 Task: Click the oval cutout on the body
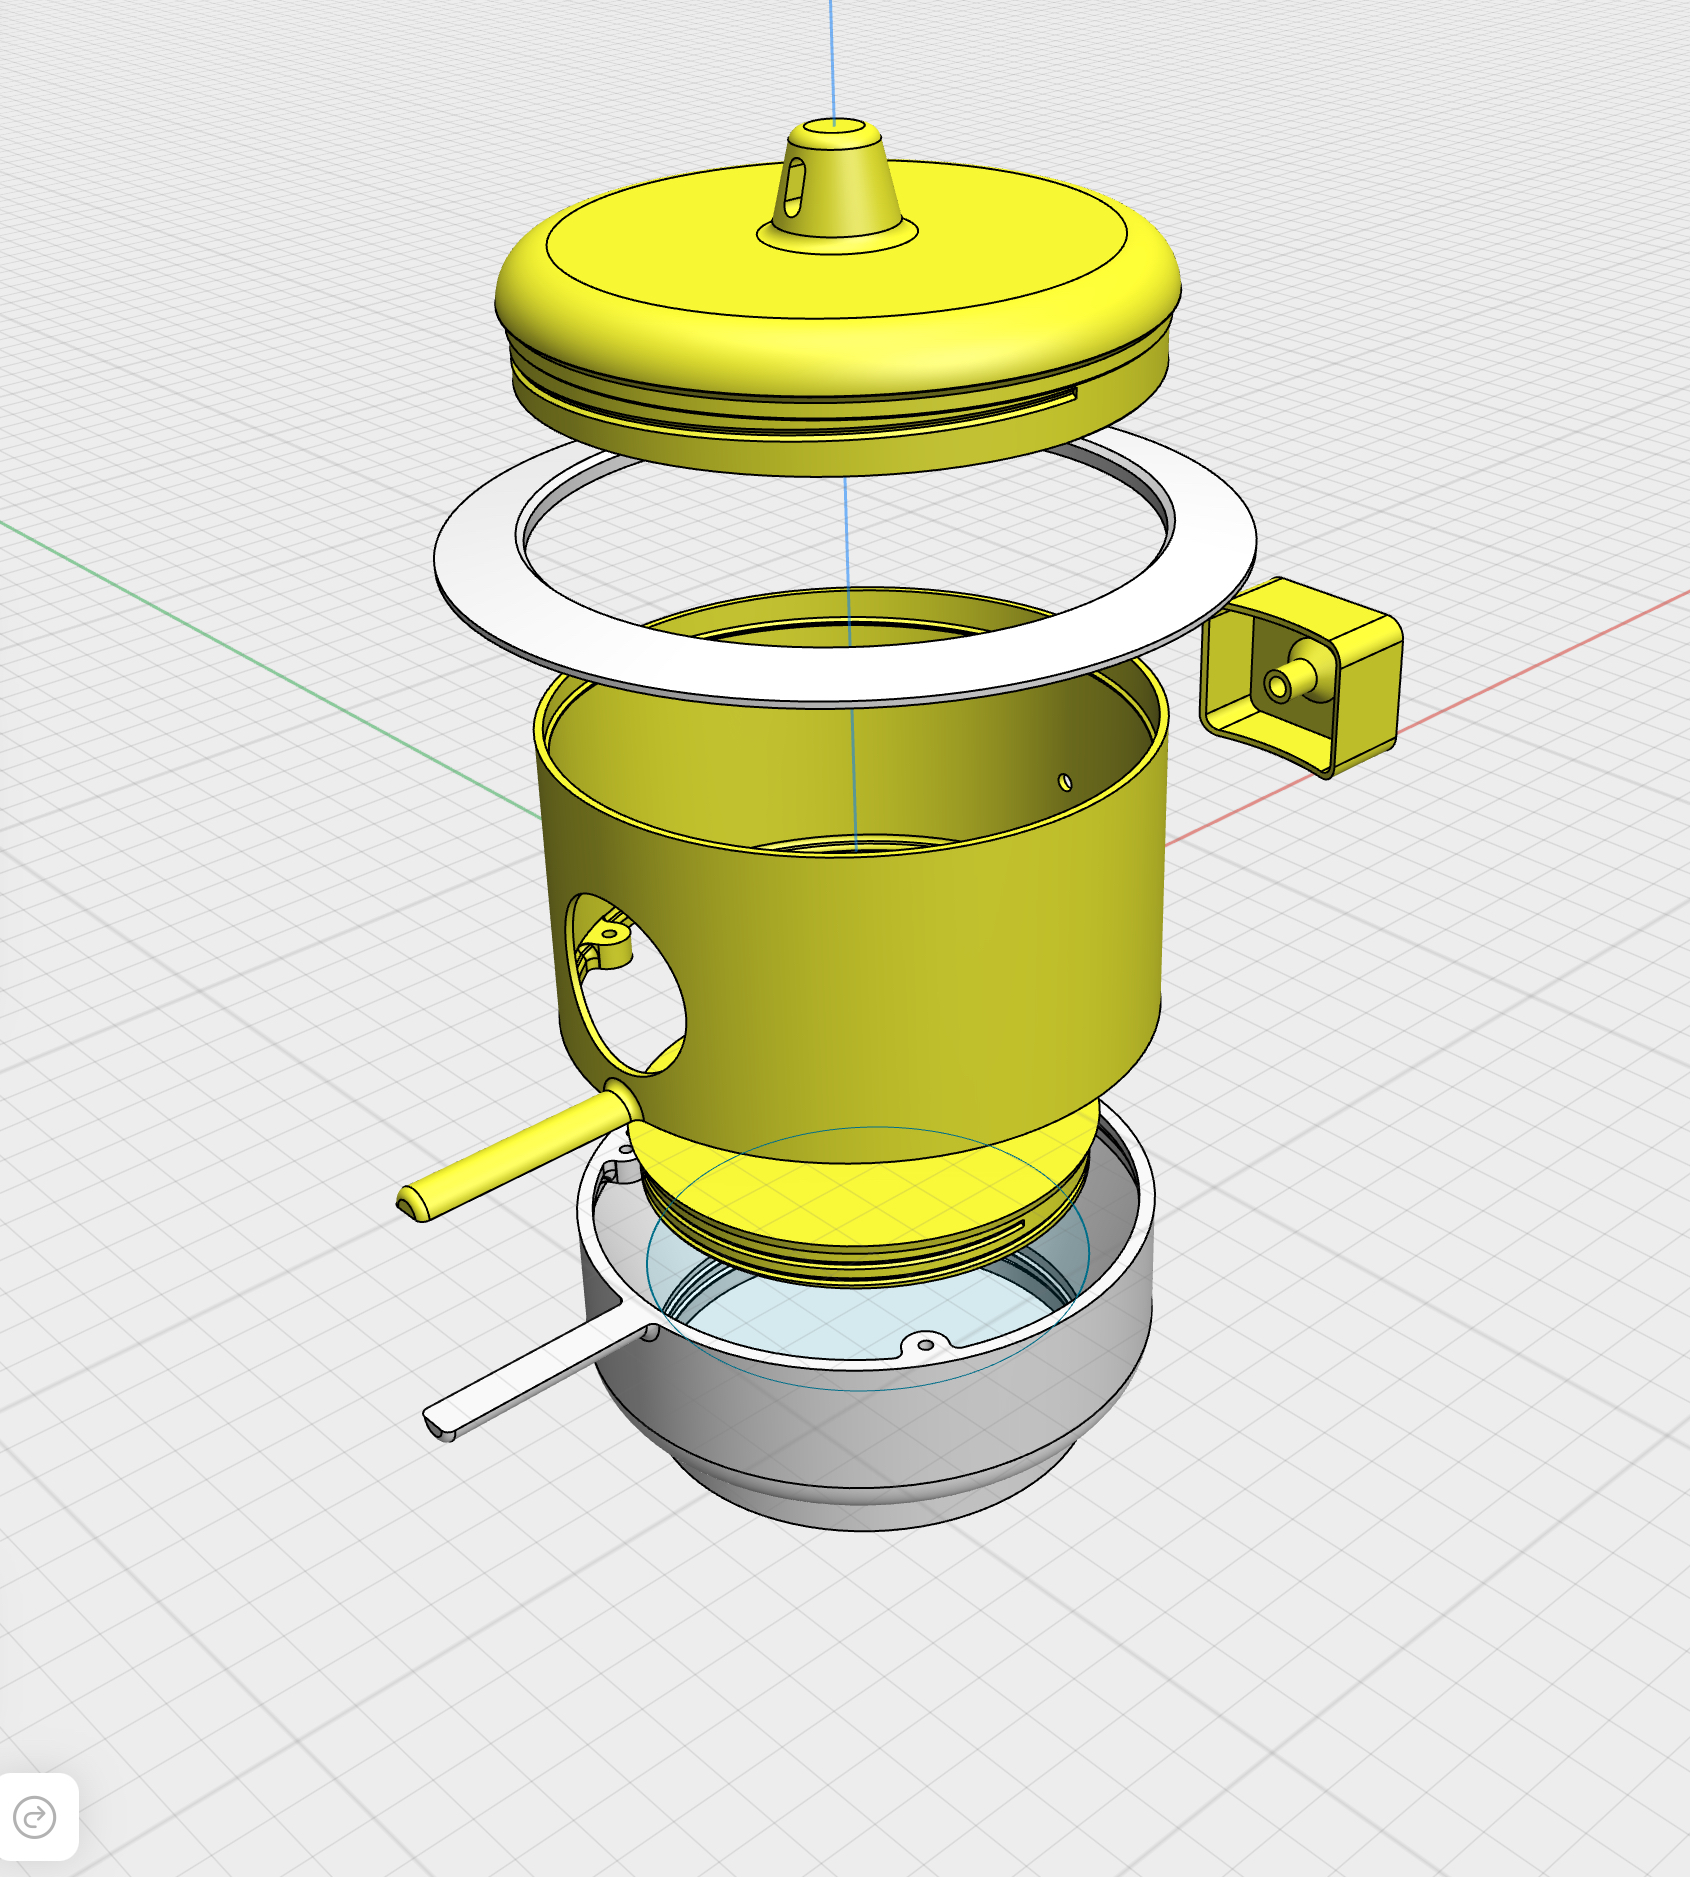click(626, 984)
